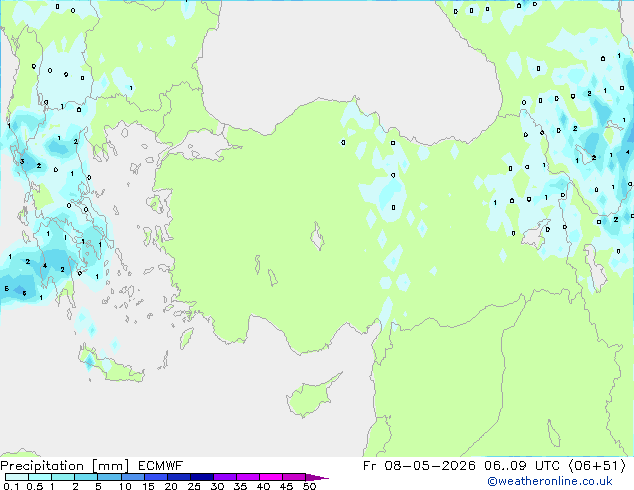Pick the 5–10 mm legend swatch

(x=109, y=477)
